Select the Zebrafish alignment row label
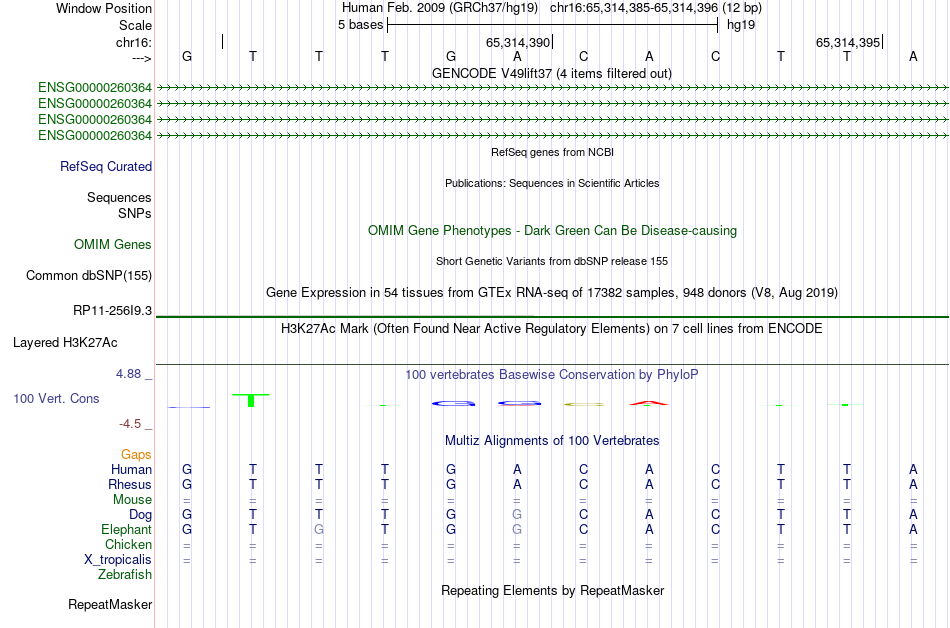Image resolution: width=950 pixels, height=628 pixels. coord(125,575)
